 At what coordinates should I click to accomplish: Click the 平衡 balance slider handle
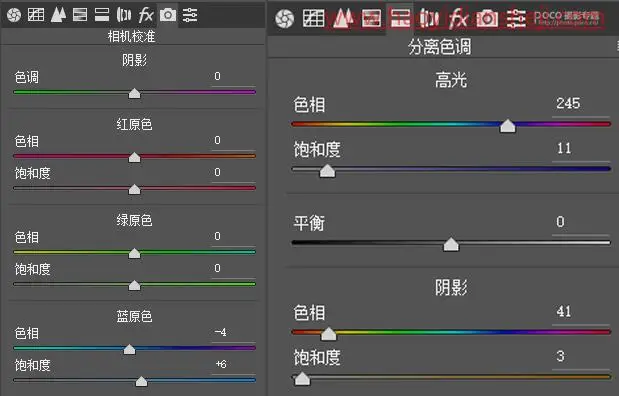451,244
